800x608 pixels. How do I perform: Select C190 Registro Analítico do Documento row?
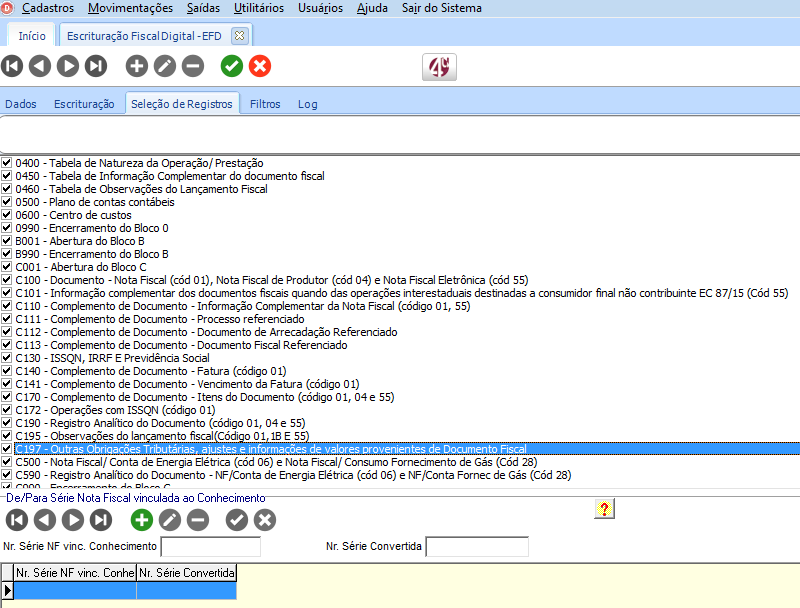(x=160, y=423)
